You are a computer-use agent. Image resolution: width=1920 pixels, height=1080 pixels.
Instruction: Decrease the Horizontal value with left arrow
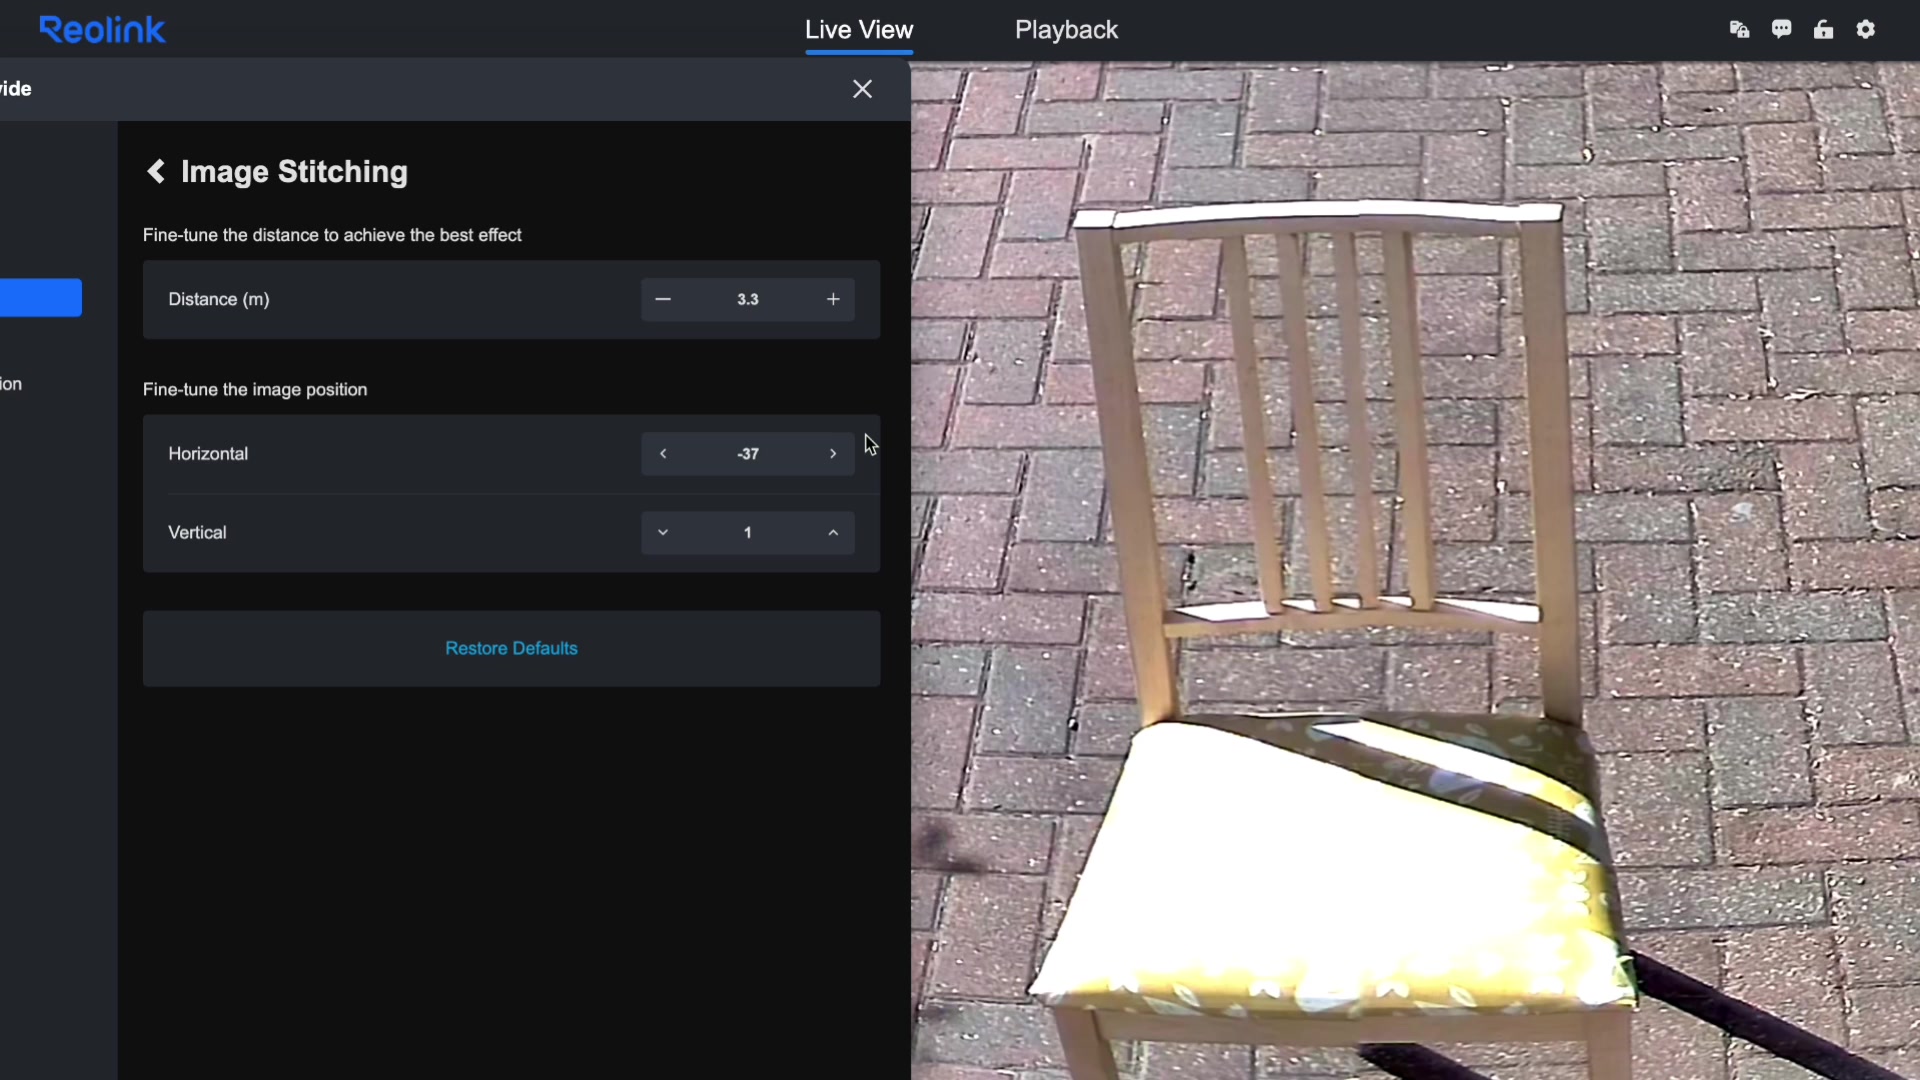(663, 453)
